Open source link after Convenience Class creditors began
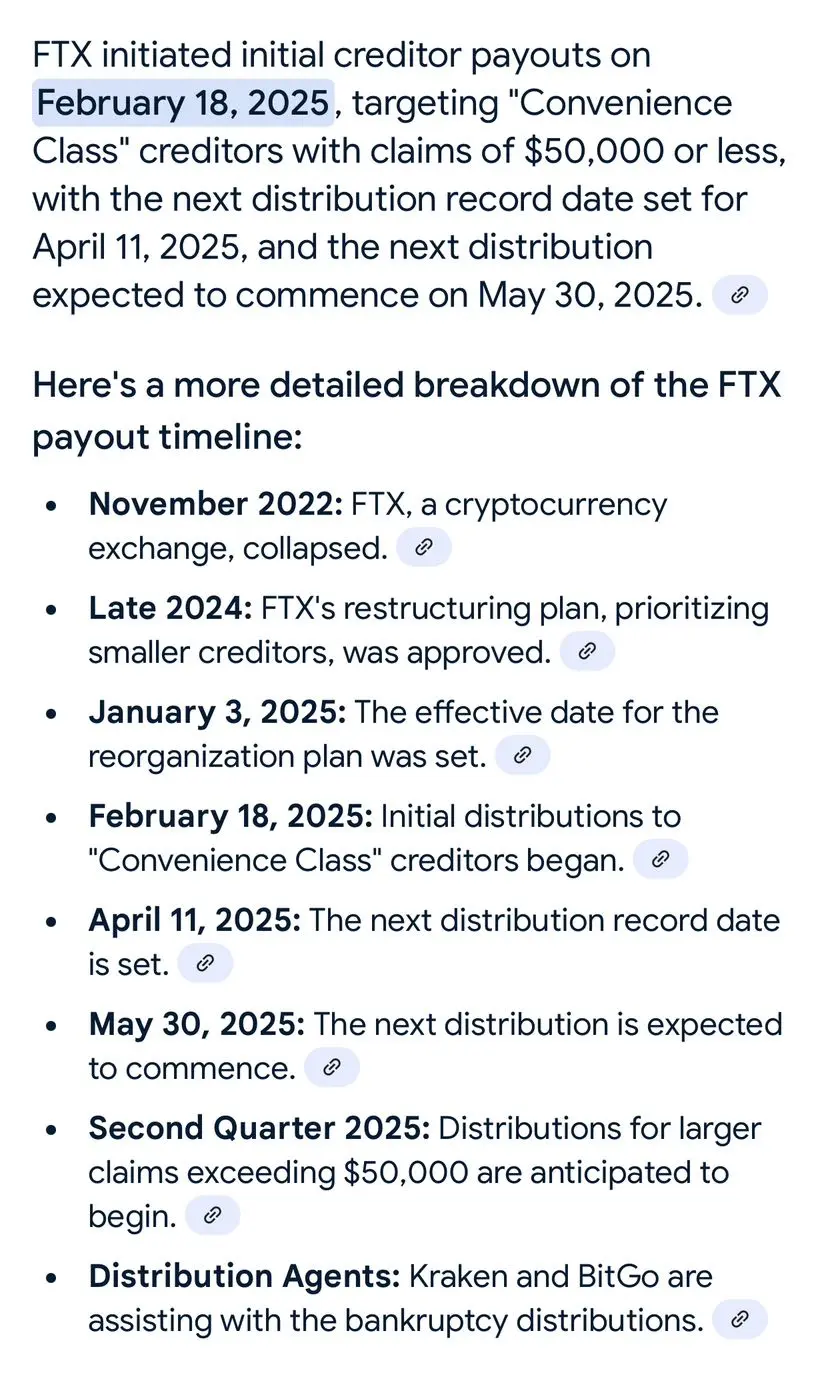 (x=661, y=860)
